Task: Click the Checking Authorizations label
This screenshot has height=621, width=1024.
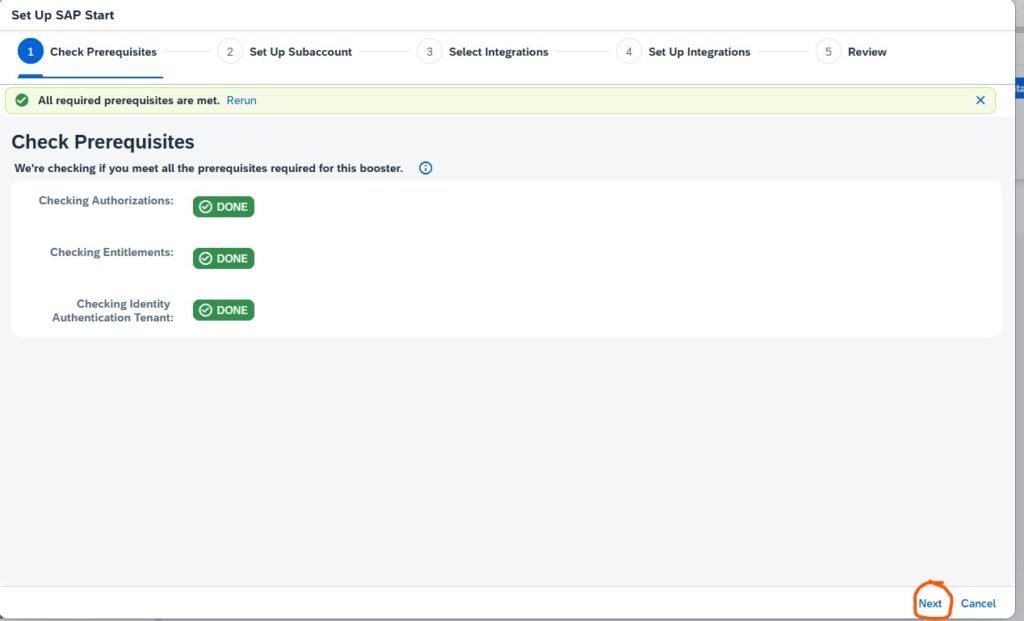Action: 106,201
